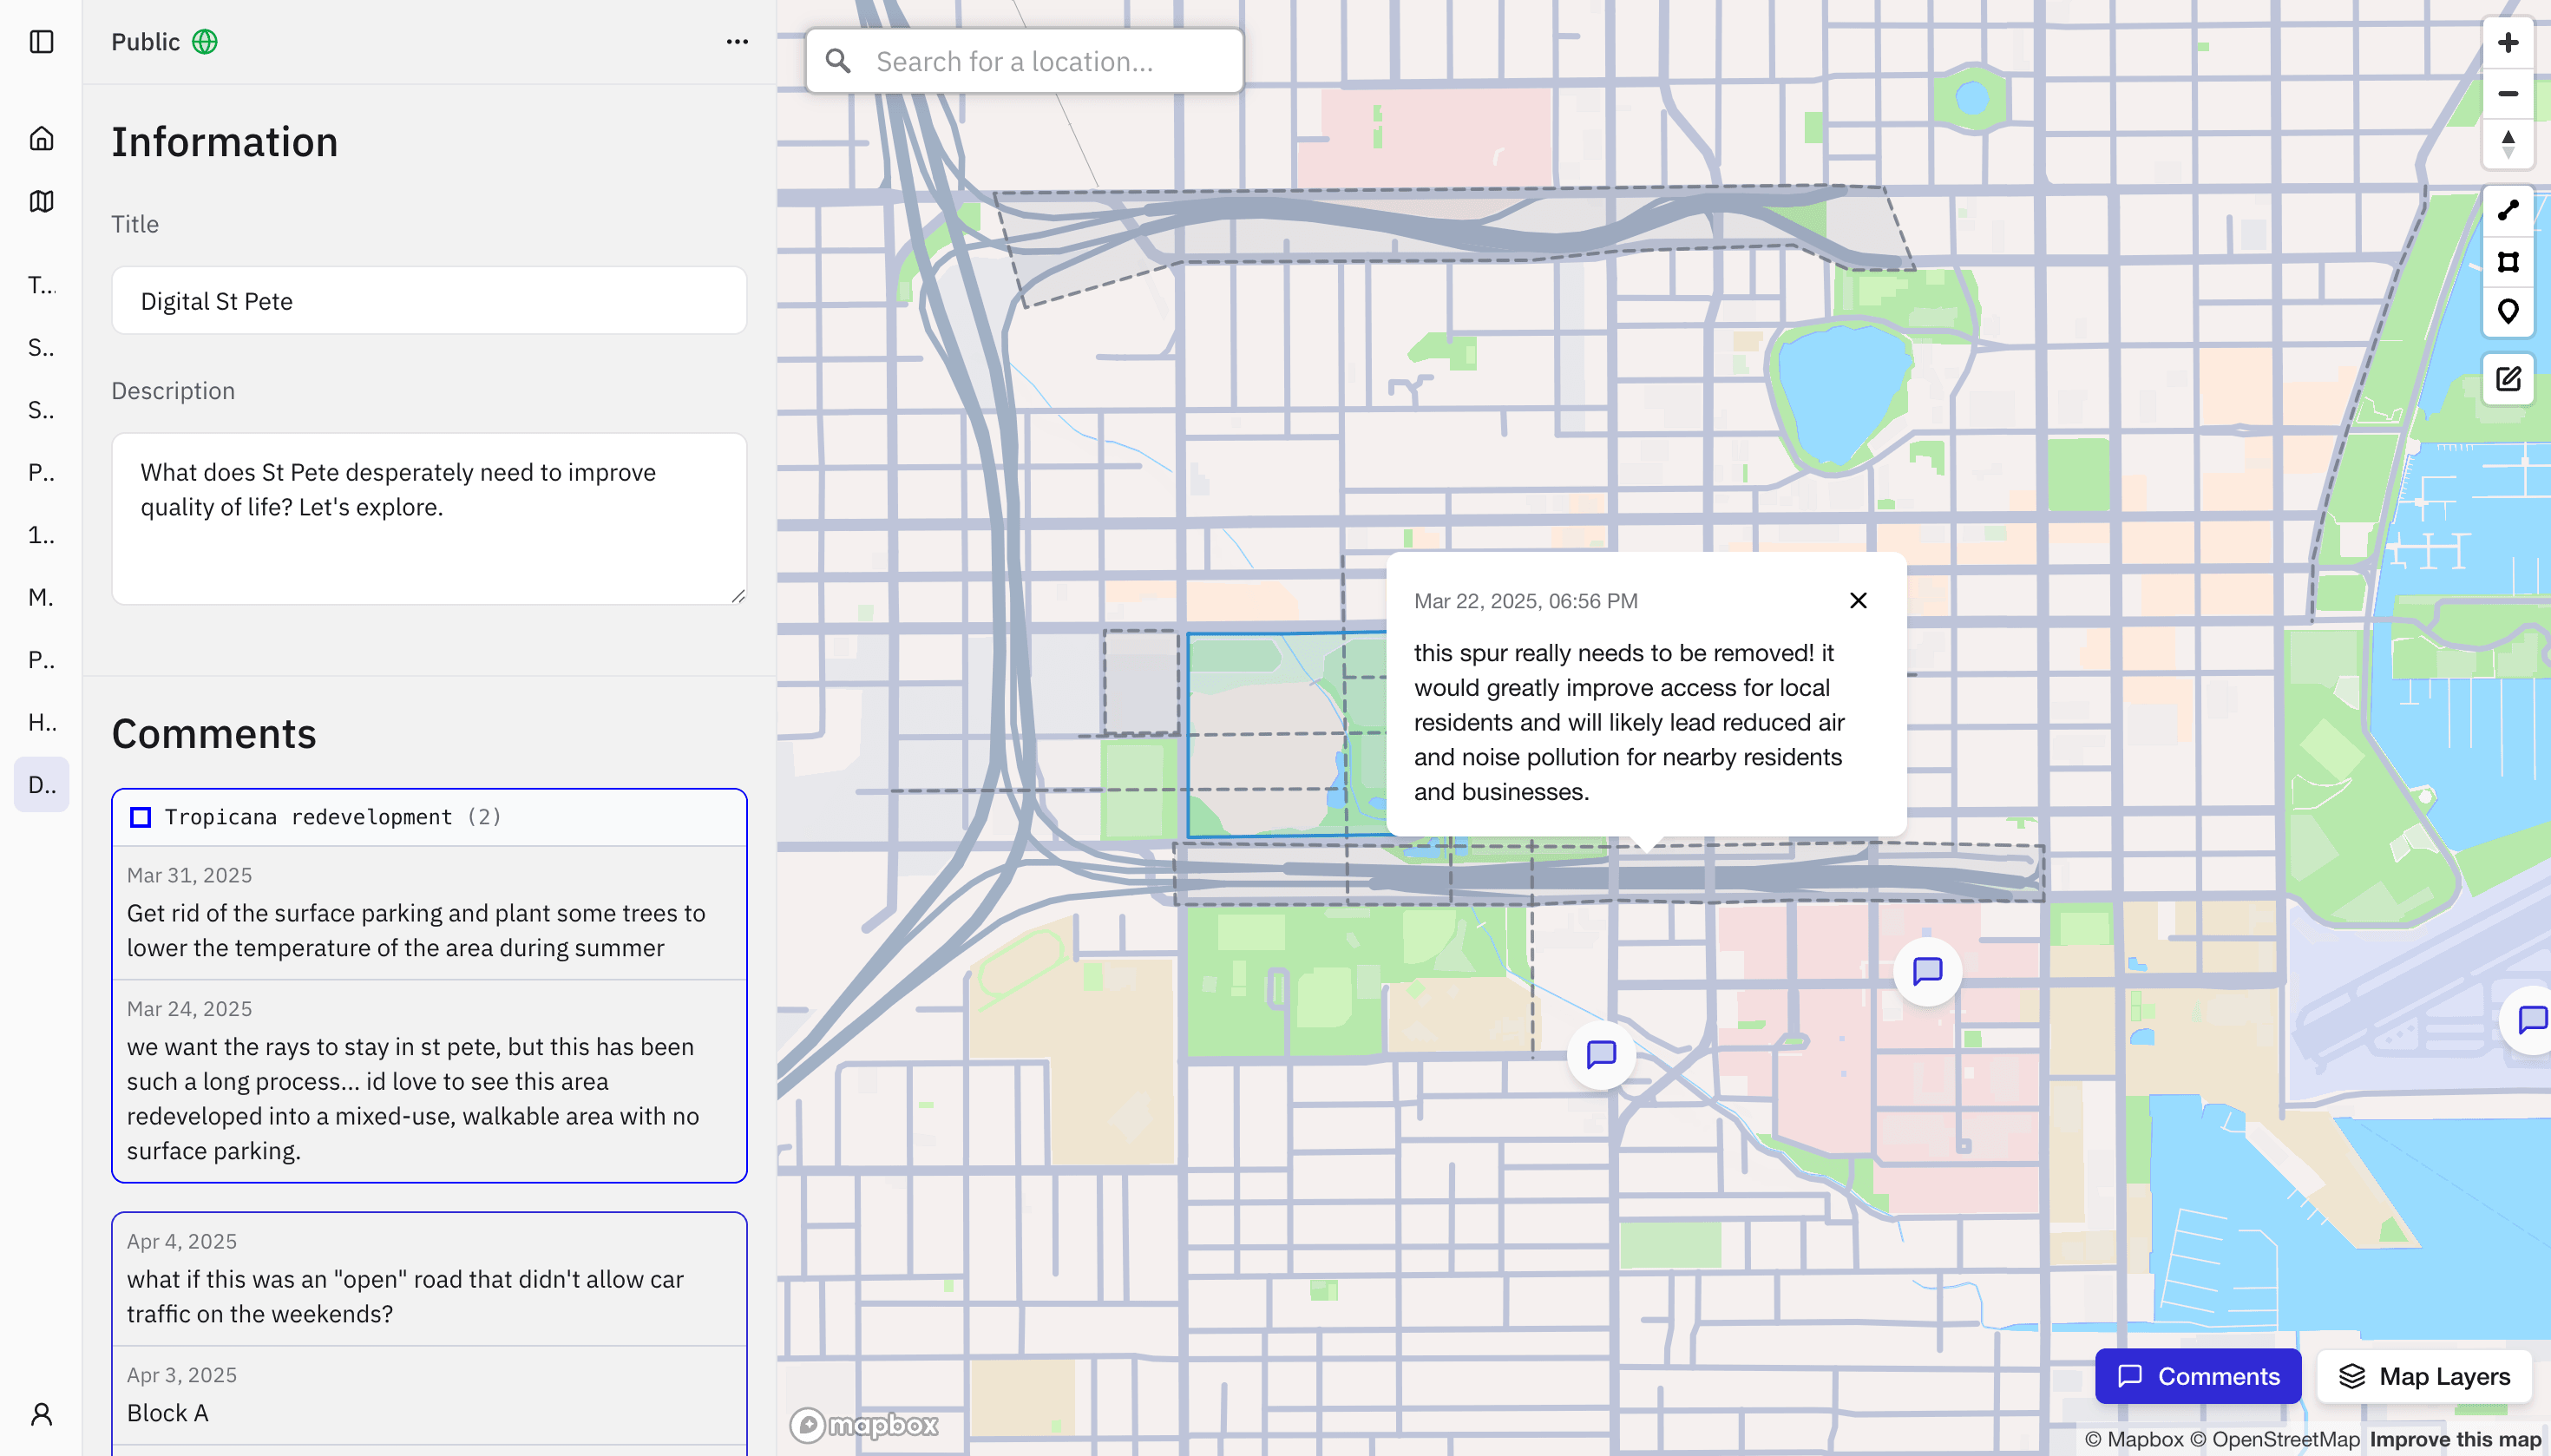Click the location search field

click(x=1024, y=61)
